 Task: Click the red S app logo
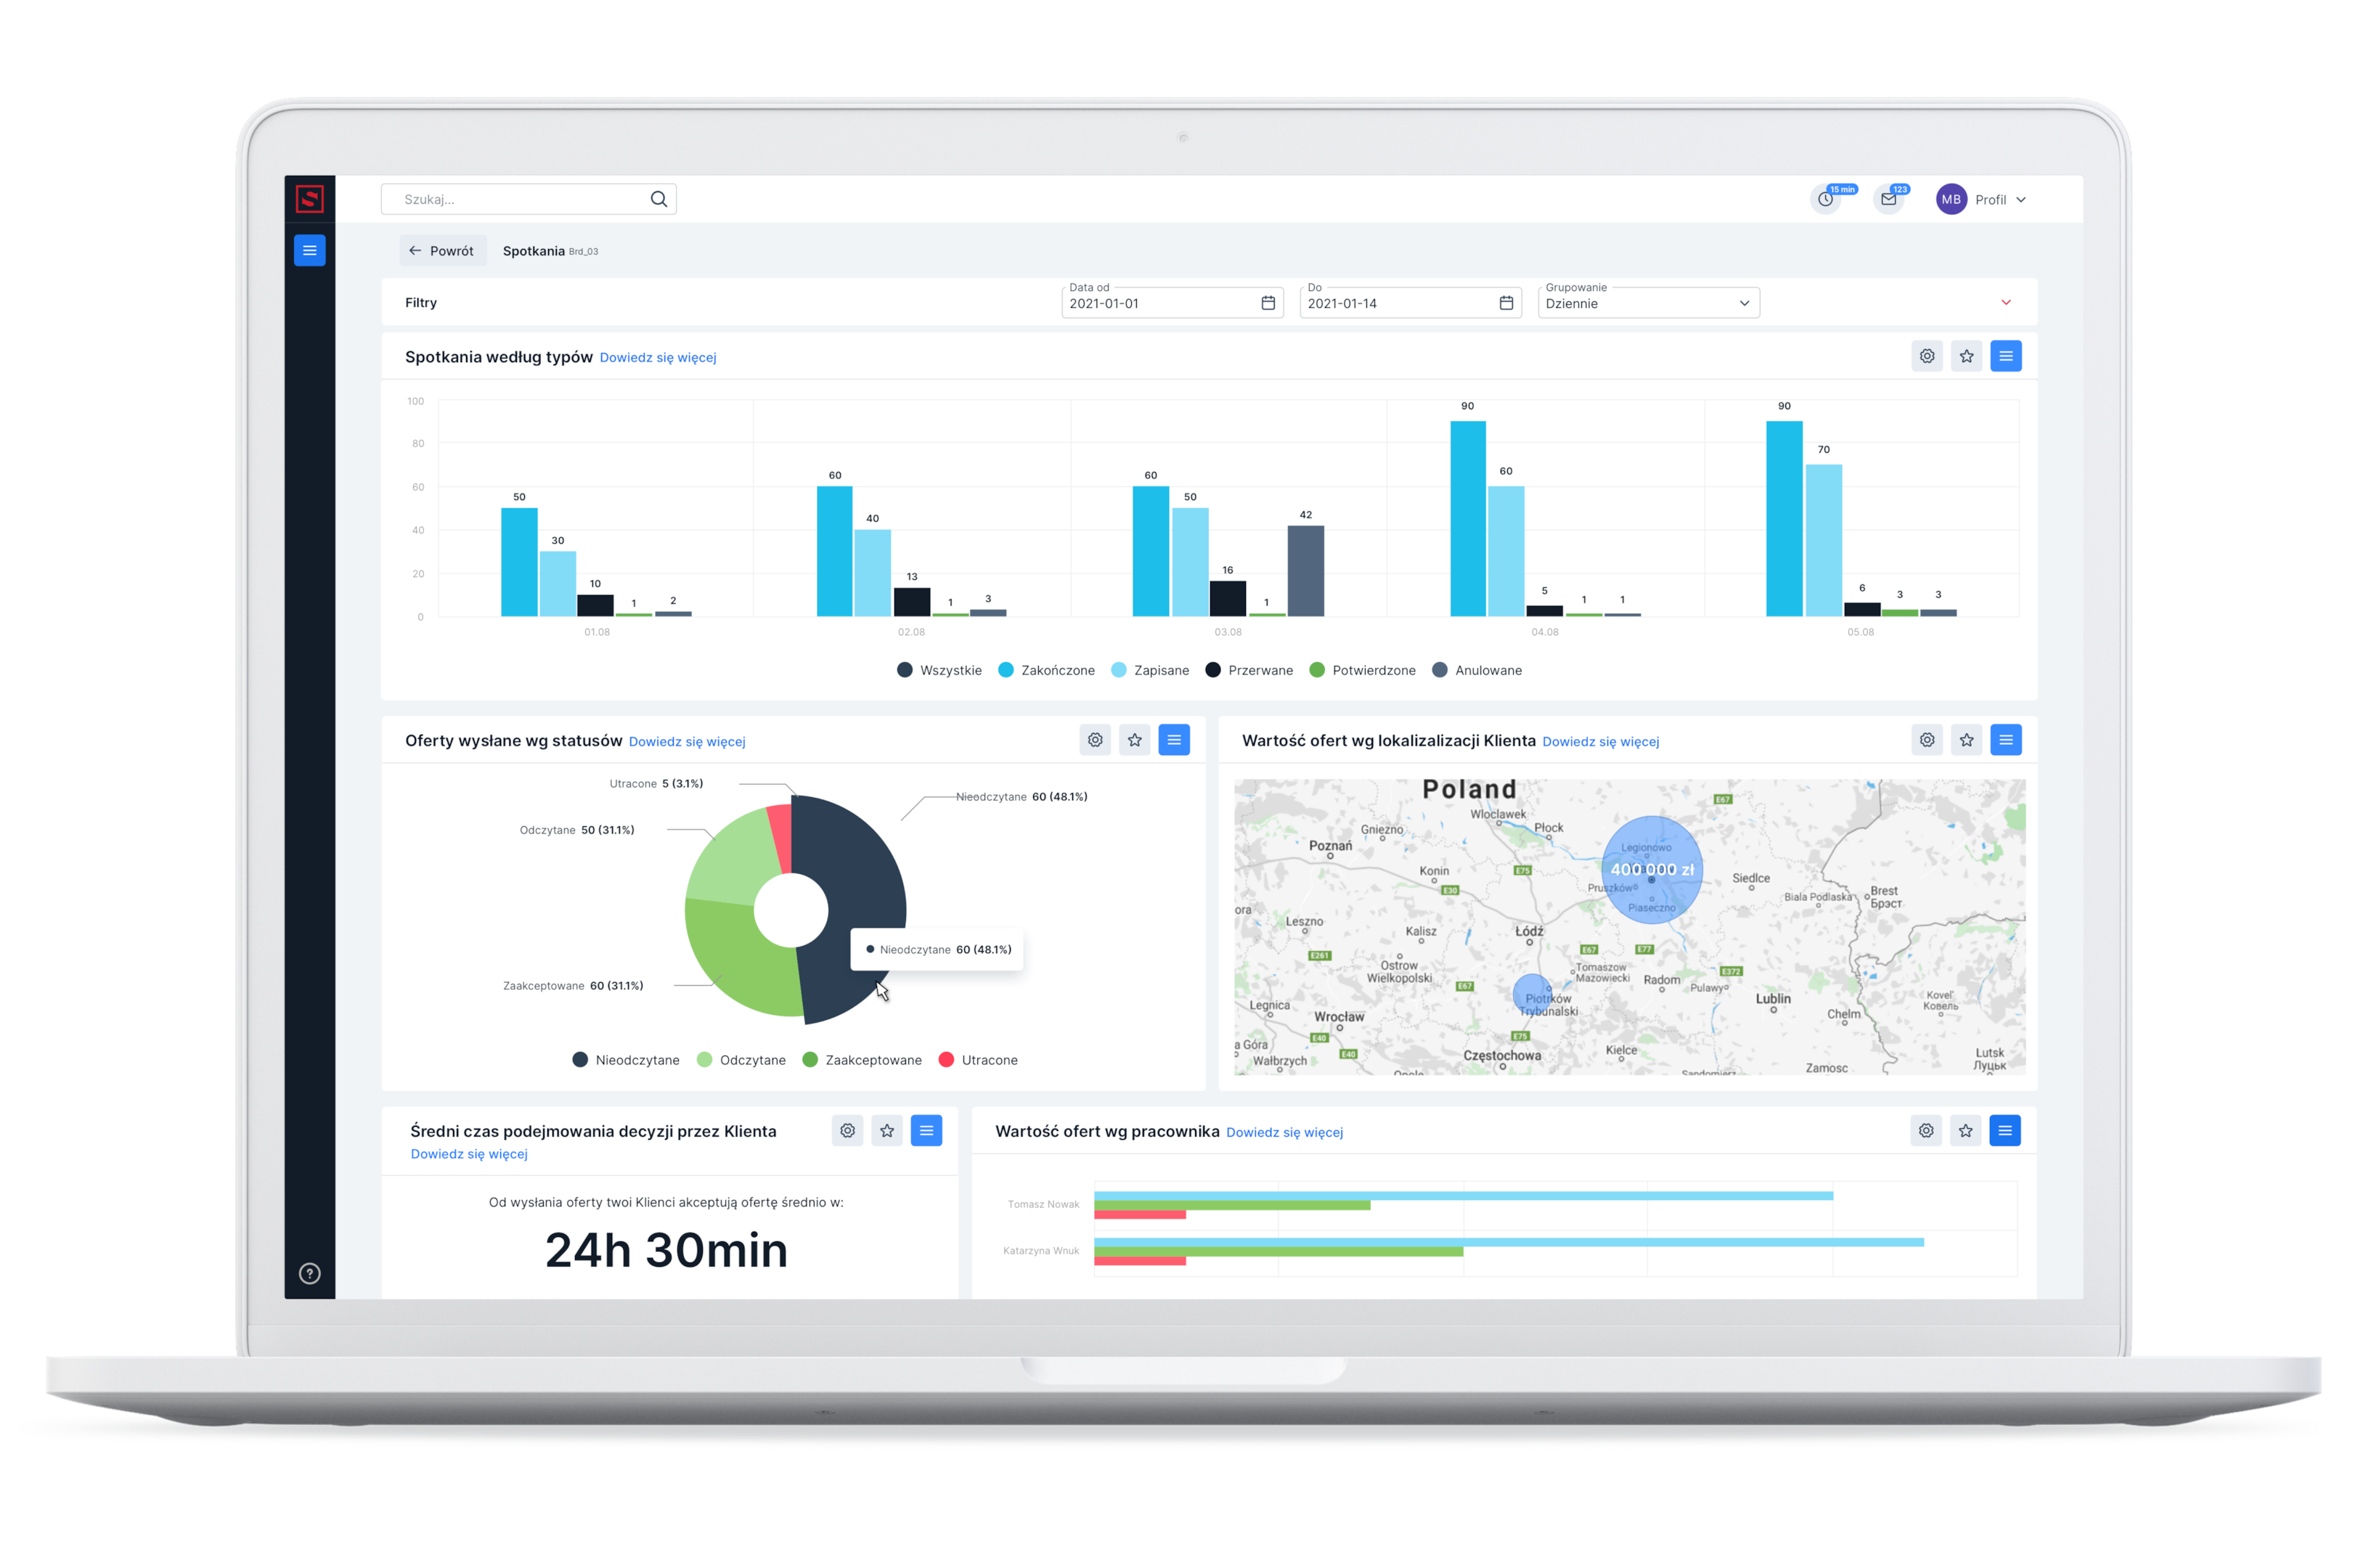pyautogui.click(x=309, y=199)
